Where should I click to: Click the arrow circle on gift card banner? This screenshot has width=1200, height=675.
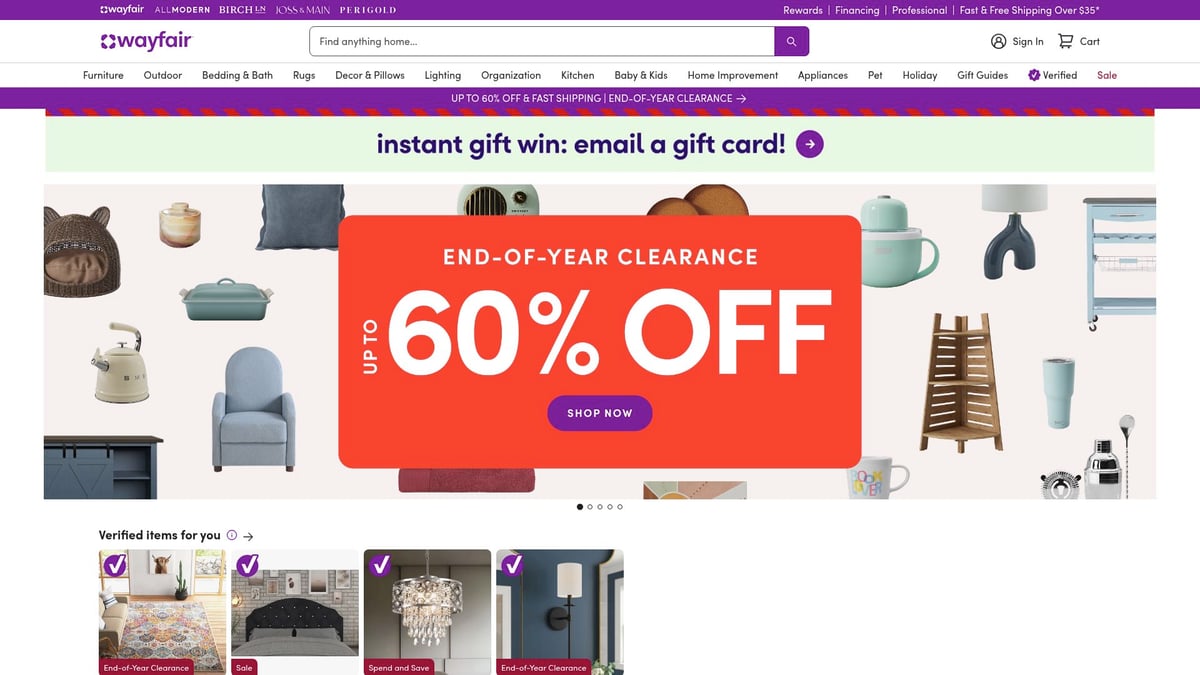pos(810,144)
